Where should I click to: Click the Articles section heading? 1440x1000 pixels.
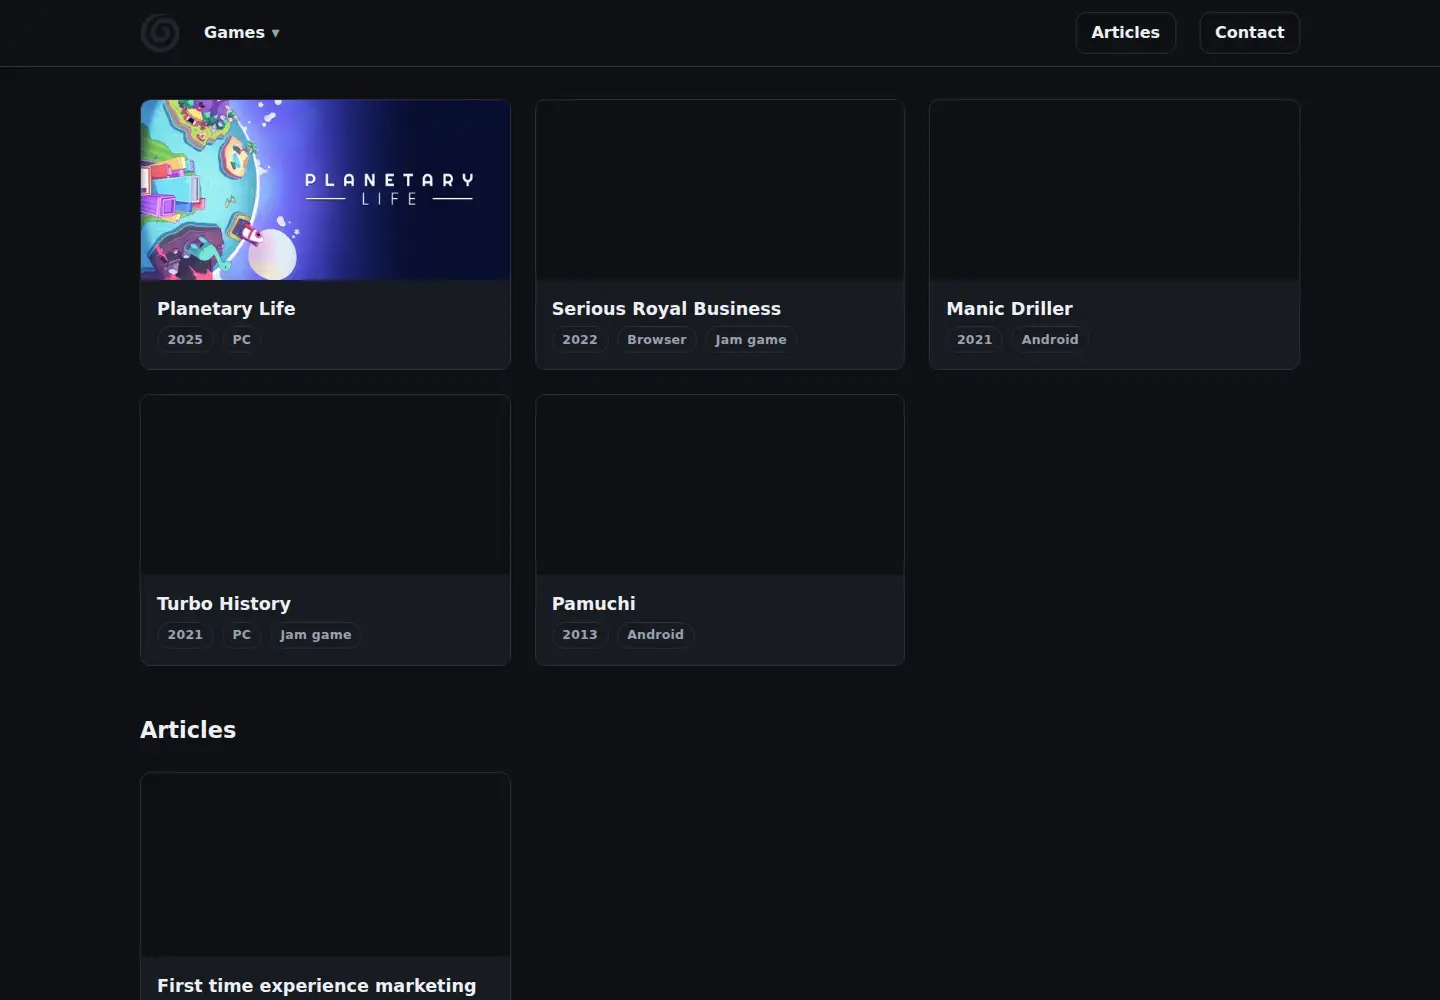(x=188, y=730)
